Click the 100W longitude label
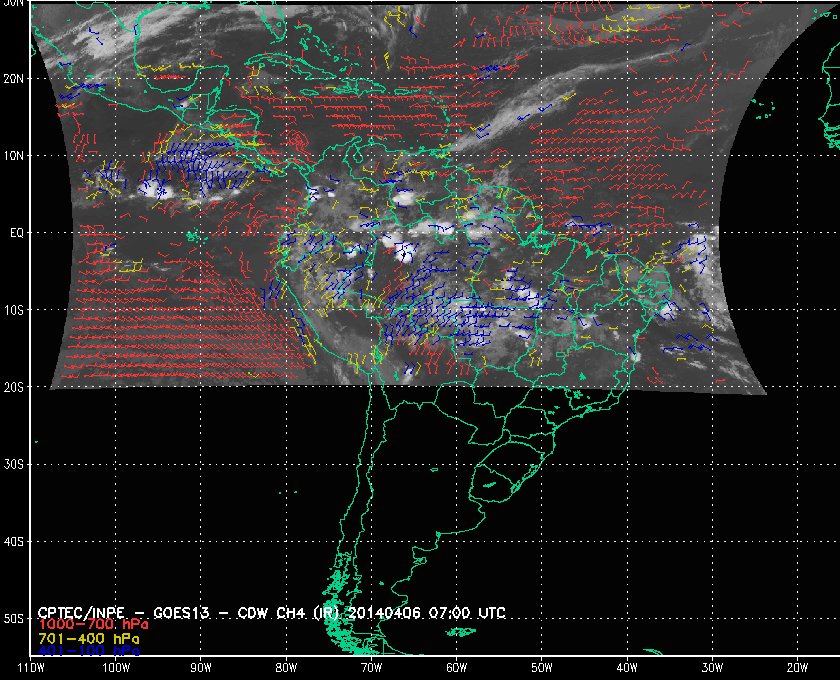The height and width of the screenshot is (680, 840). (x=116, y=668)
